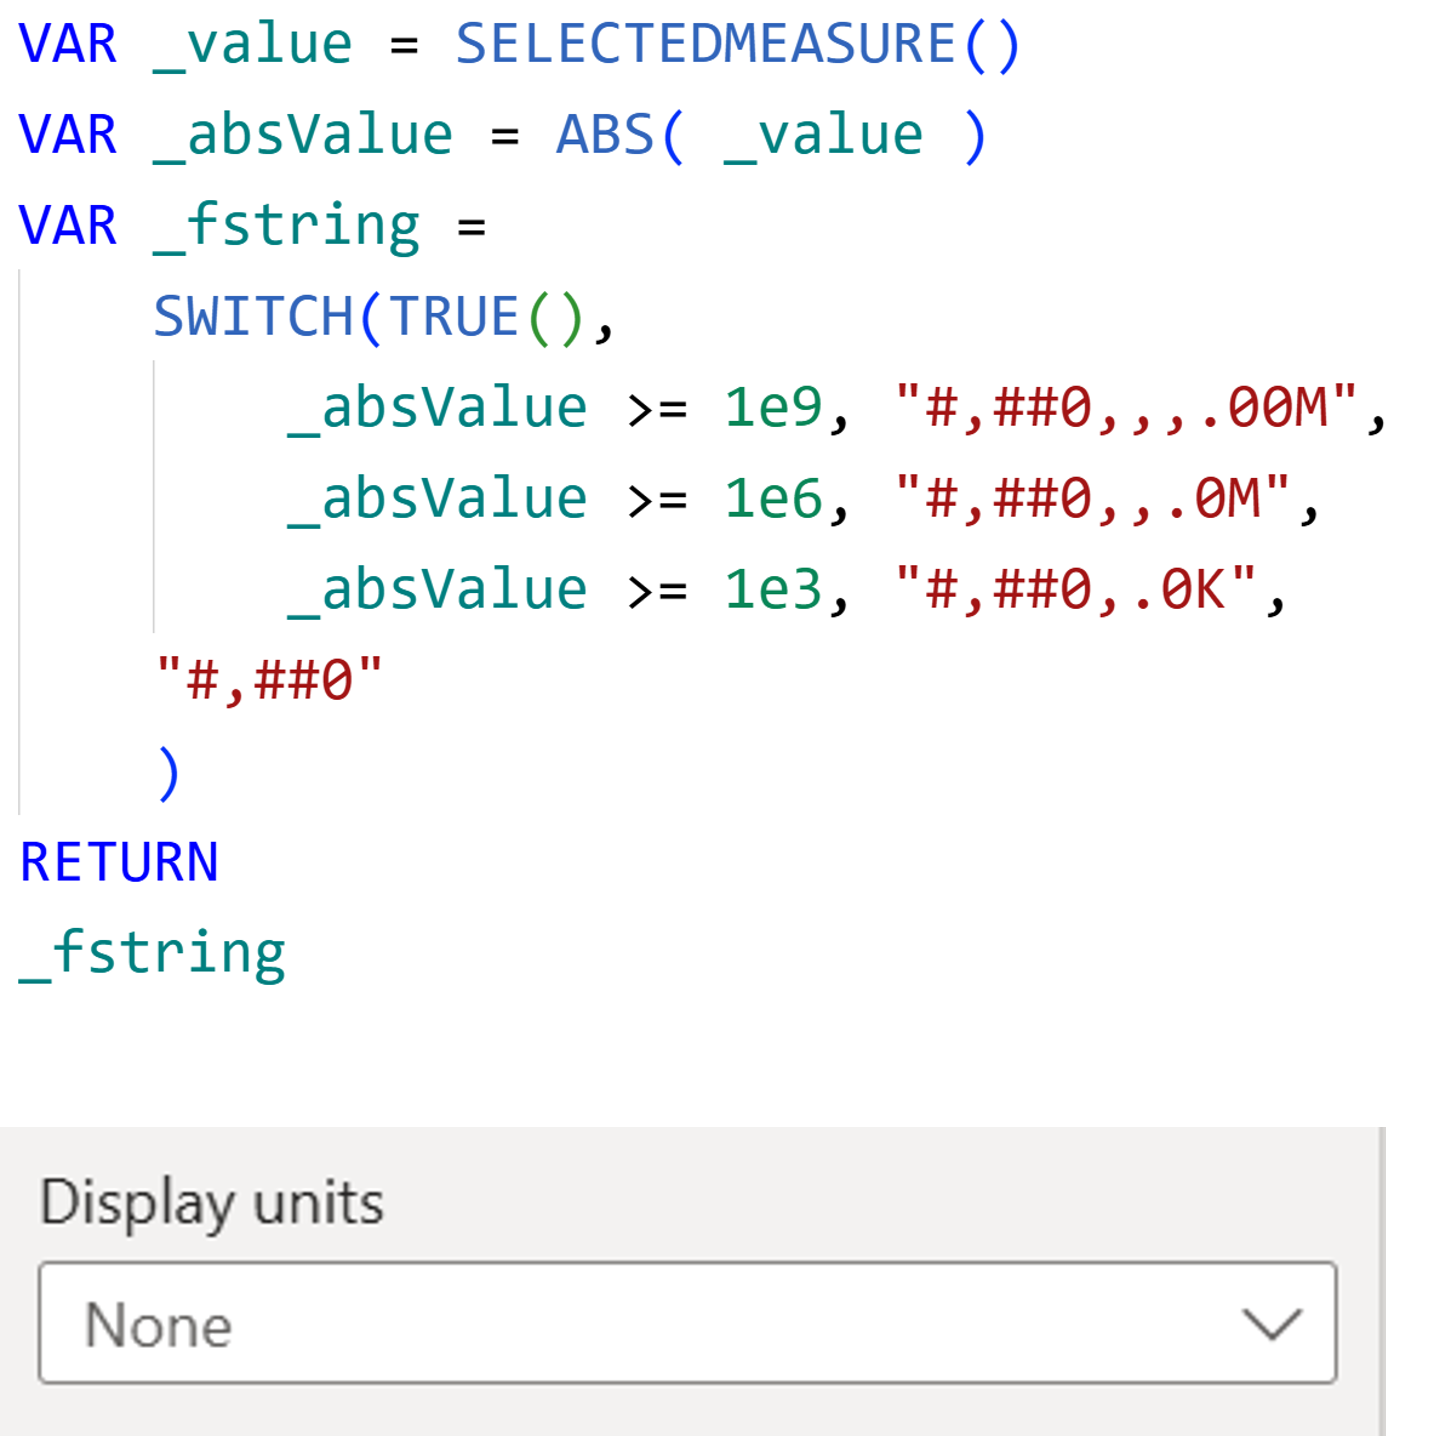Click the "#,##0,,.0M" format string
Image resolution: width=1434 pixels, height=1436 pixels.
(x=1092, y=499)
